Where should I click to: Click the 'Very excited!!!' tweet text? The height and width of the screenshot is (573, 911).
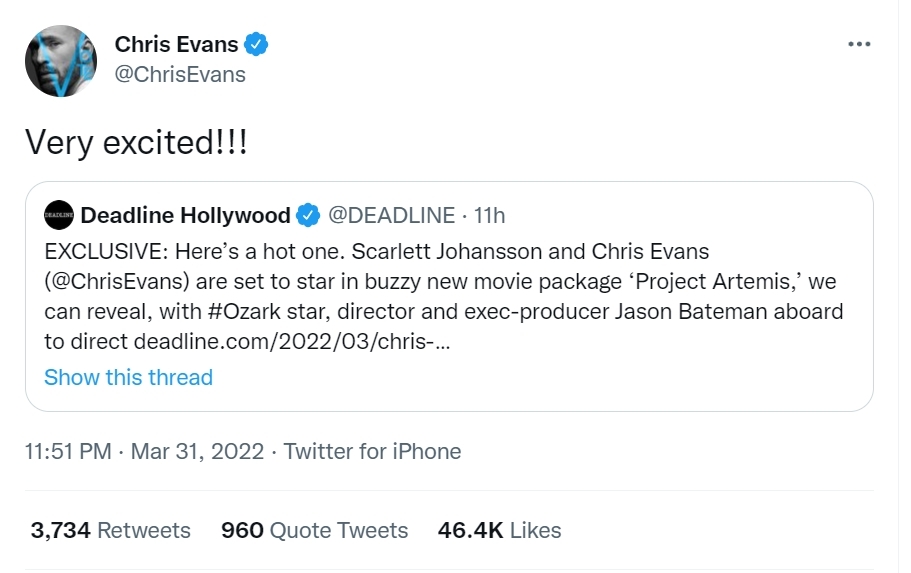click(136, 142)
